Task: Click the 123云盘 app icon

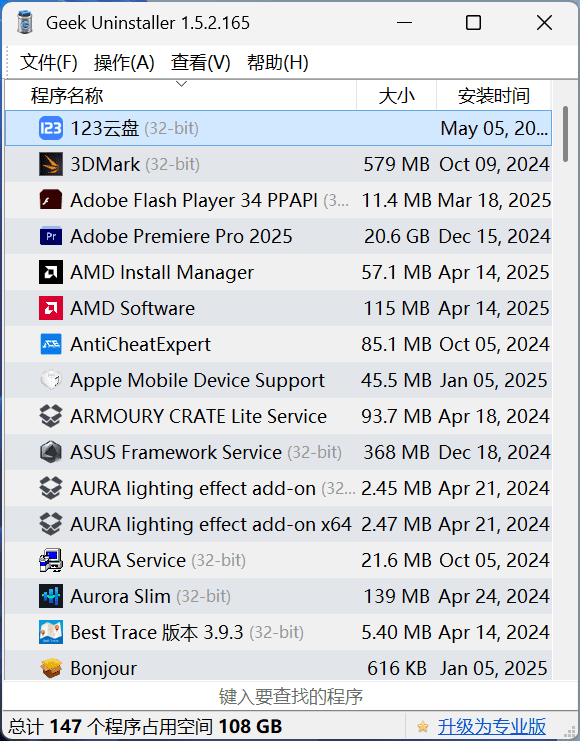Action: click(51, 128)
